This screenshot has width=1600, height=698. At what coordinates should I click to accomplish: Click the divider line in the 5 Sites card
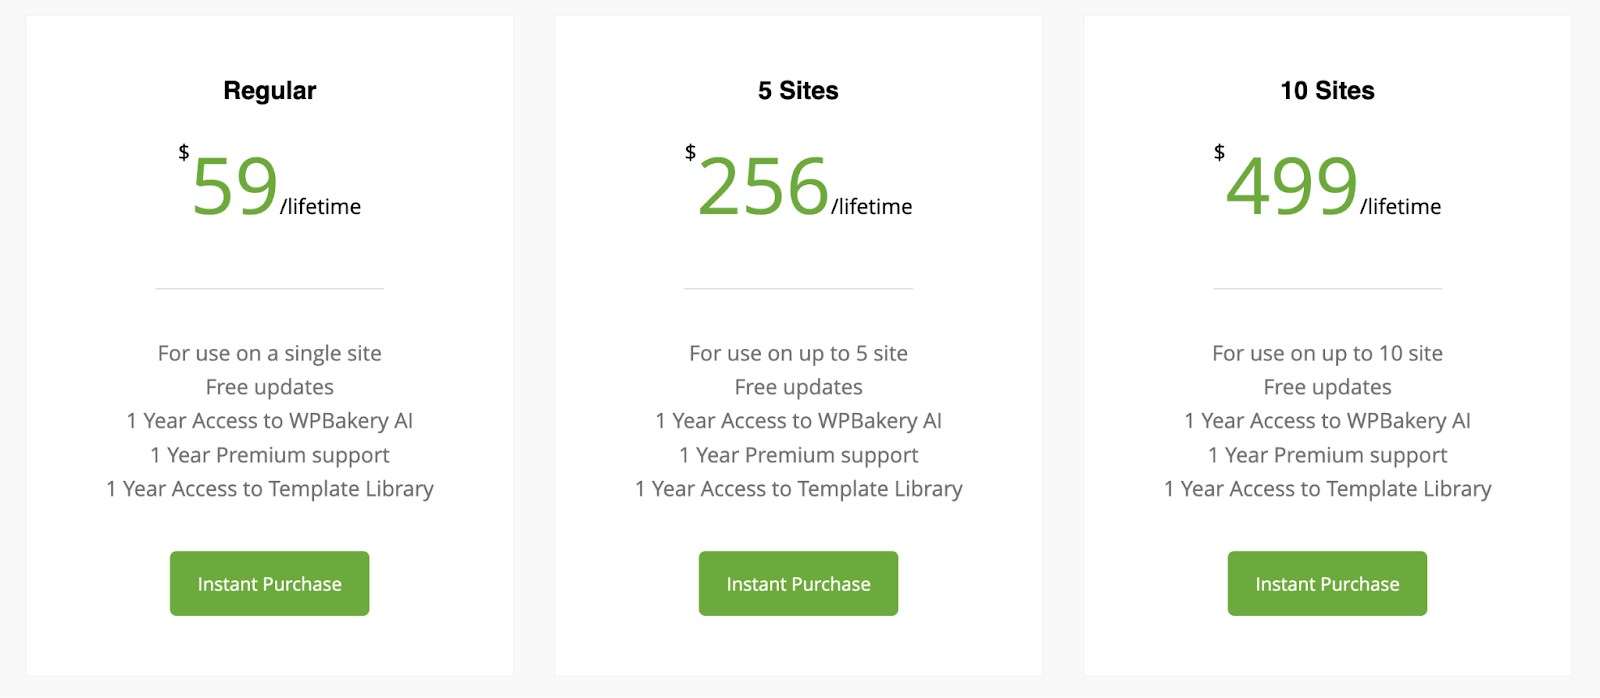click(x=797, y=289)
